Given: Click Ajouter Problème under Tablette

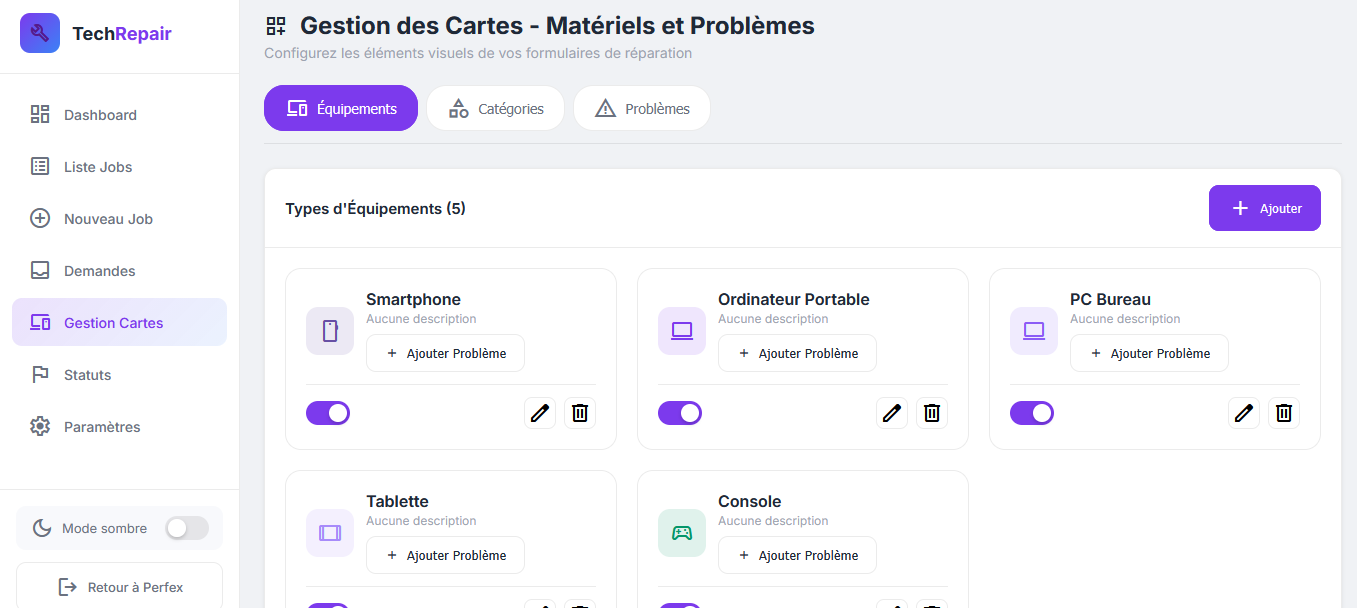Looking at the screenshot, I should click(445, 555).
